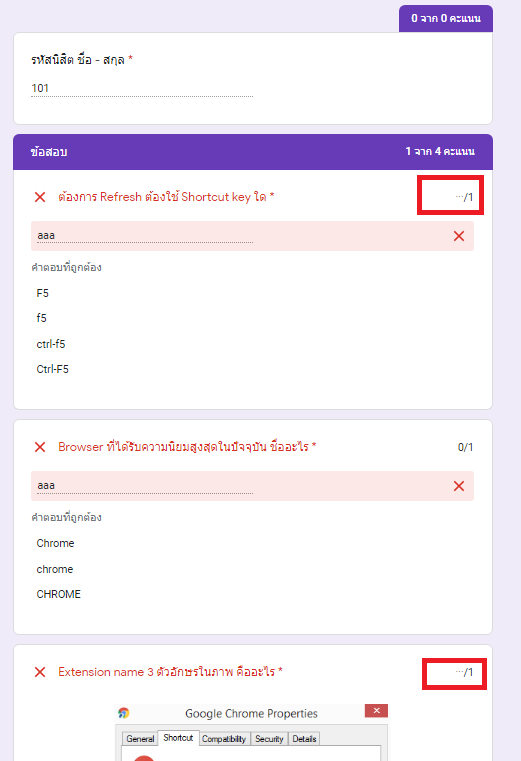
Task: Open the Details tab
Action: 304,739
